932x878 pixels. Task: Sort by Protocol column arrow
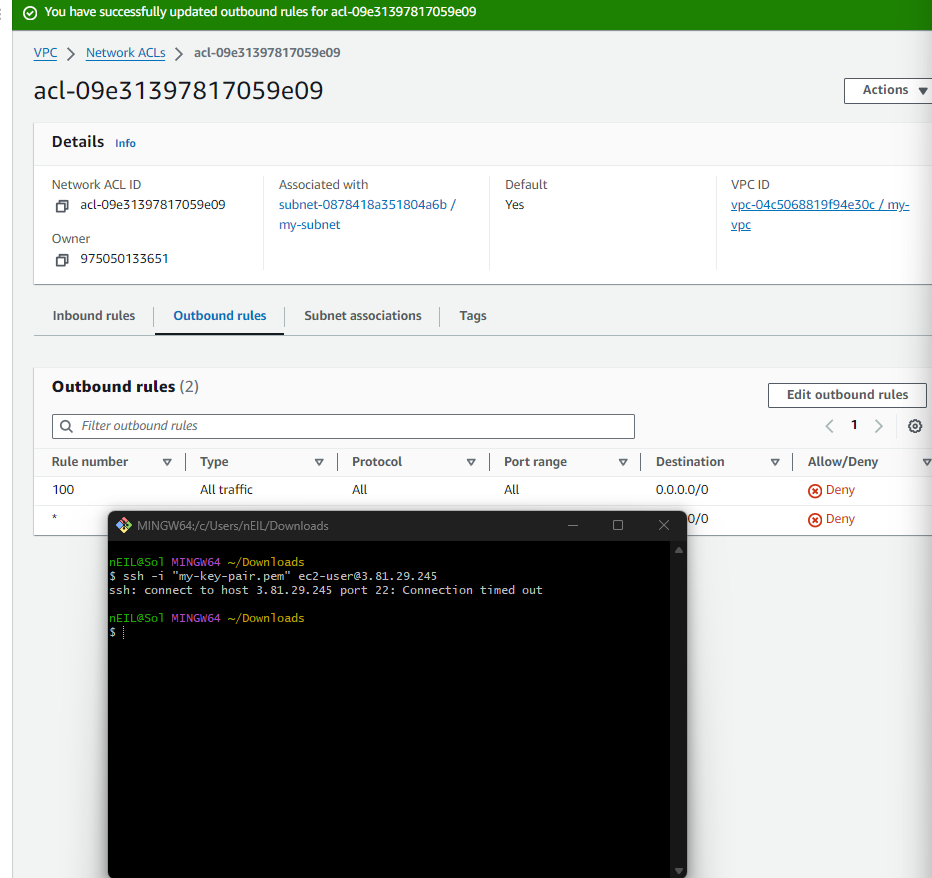point(471,462)
